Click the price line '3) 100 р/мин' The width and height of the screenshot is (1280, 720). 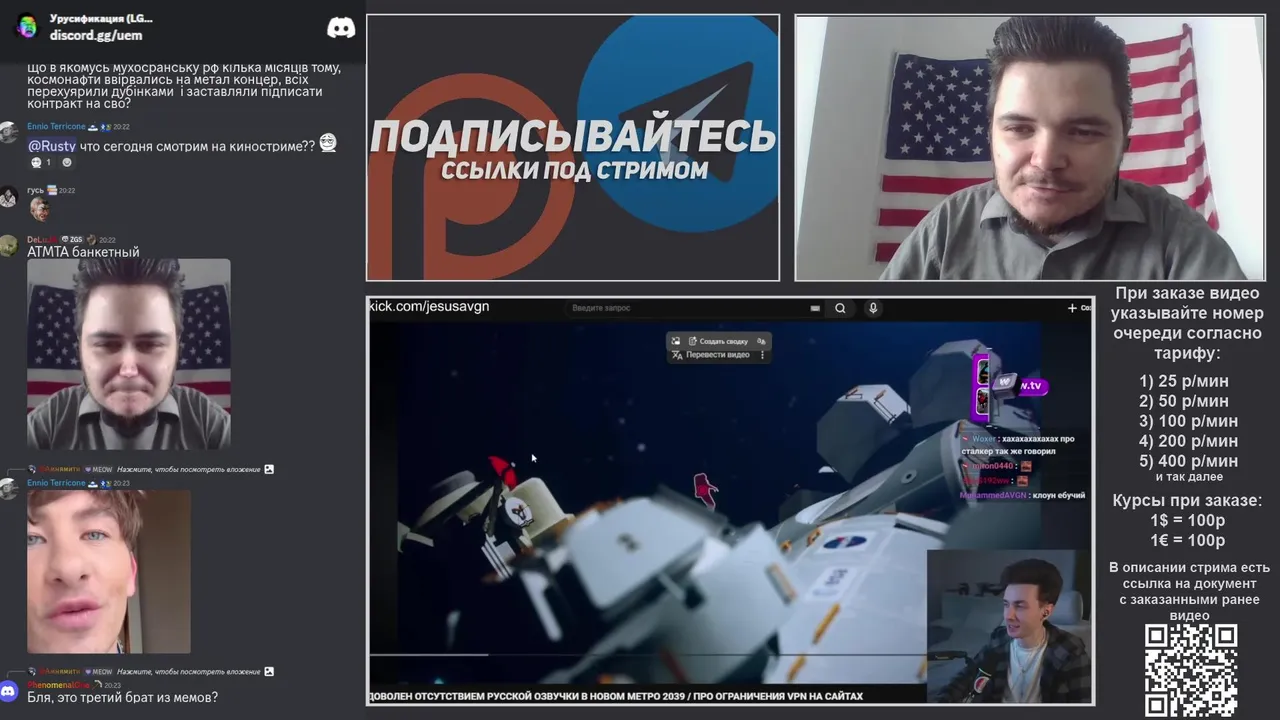pyautogui.click(x=1188, y=421)
